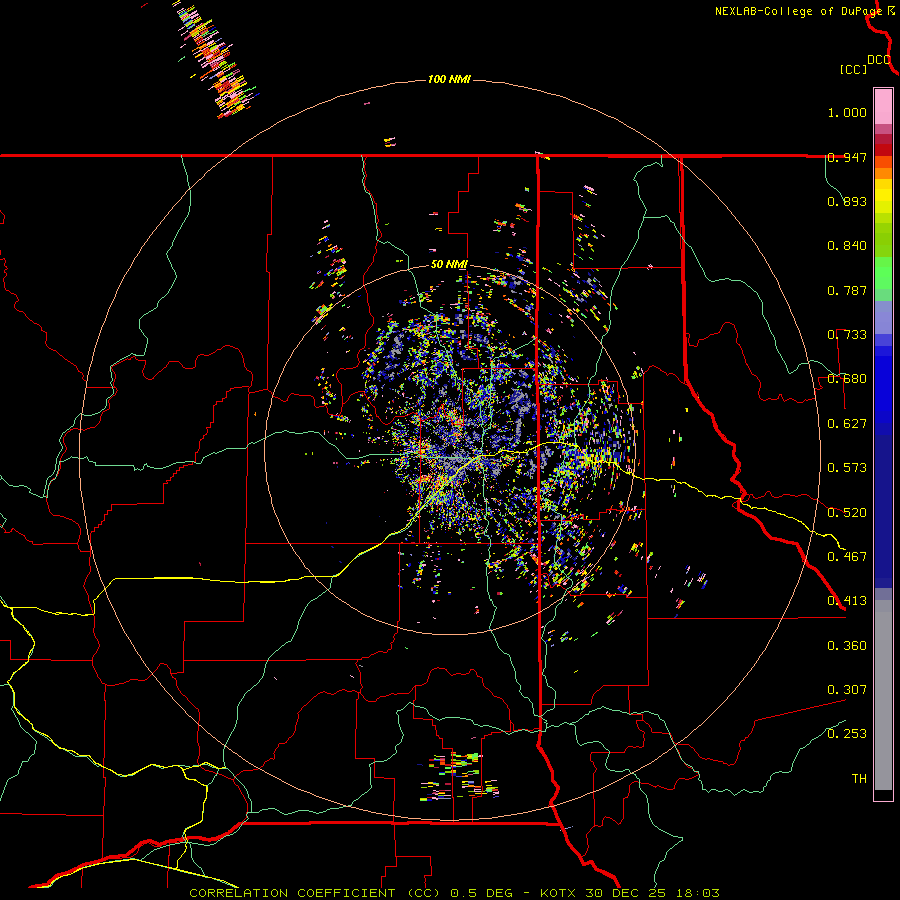Viewport: 900px width, 900px height.
Task: Click the 0.627 color scale value
Action: pos(847,424)
